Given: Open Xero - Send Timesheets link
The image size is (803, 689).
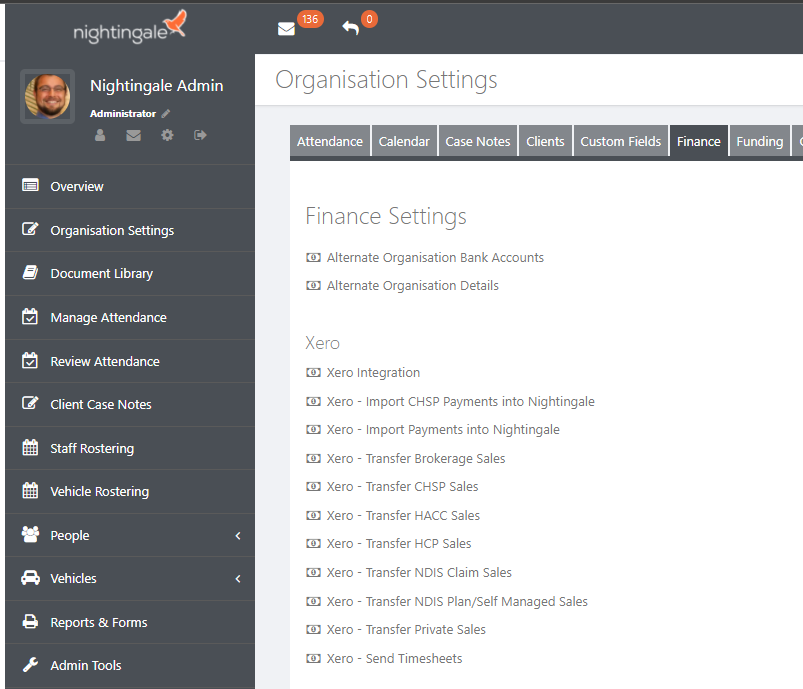Looking at the screenshot, I should pos(394,658).
